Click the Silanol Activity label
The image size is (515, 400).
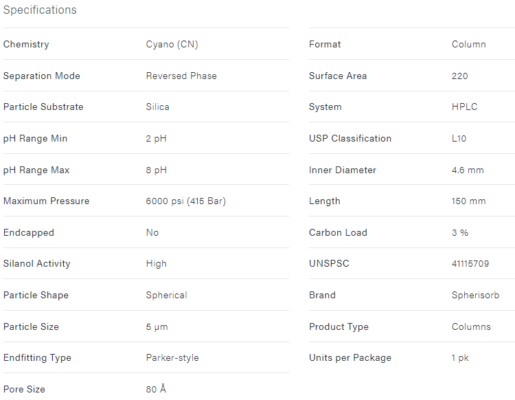37,264
